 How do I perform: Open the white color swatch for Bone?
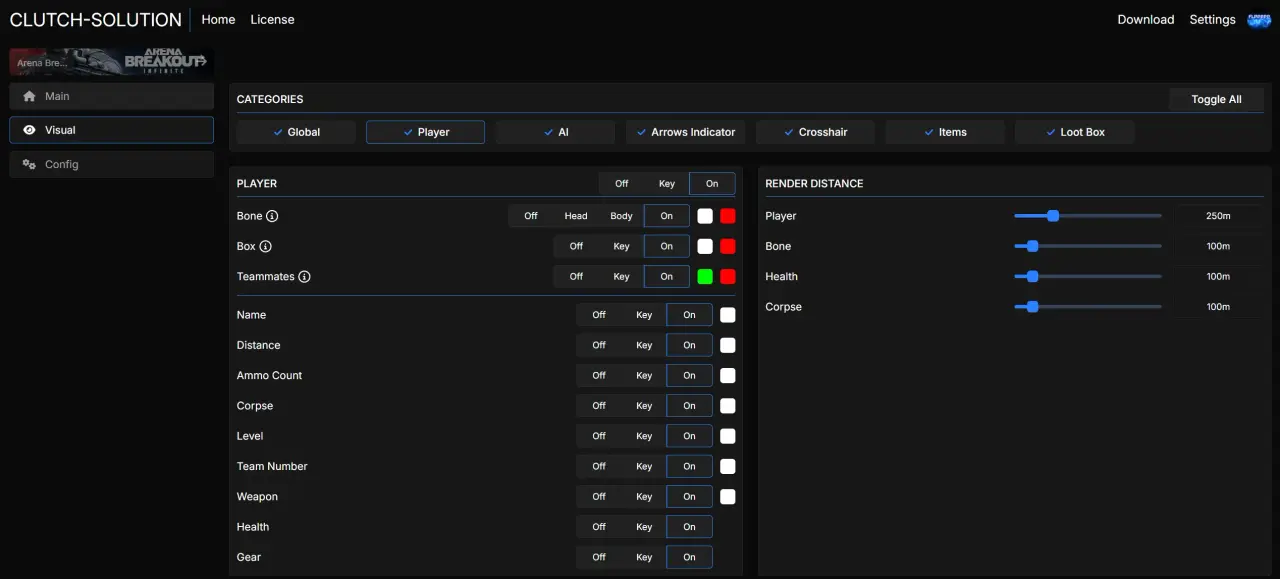point(705,216)
